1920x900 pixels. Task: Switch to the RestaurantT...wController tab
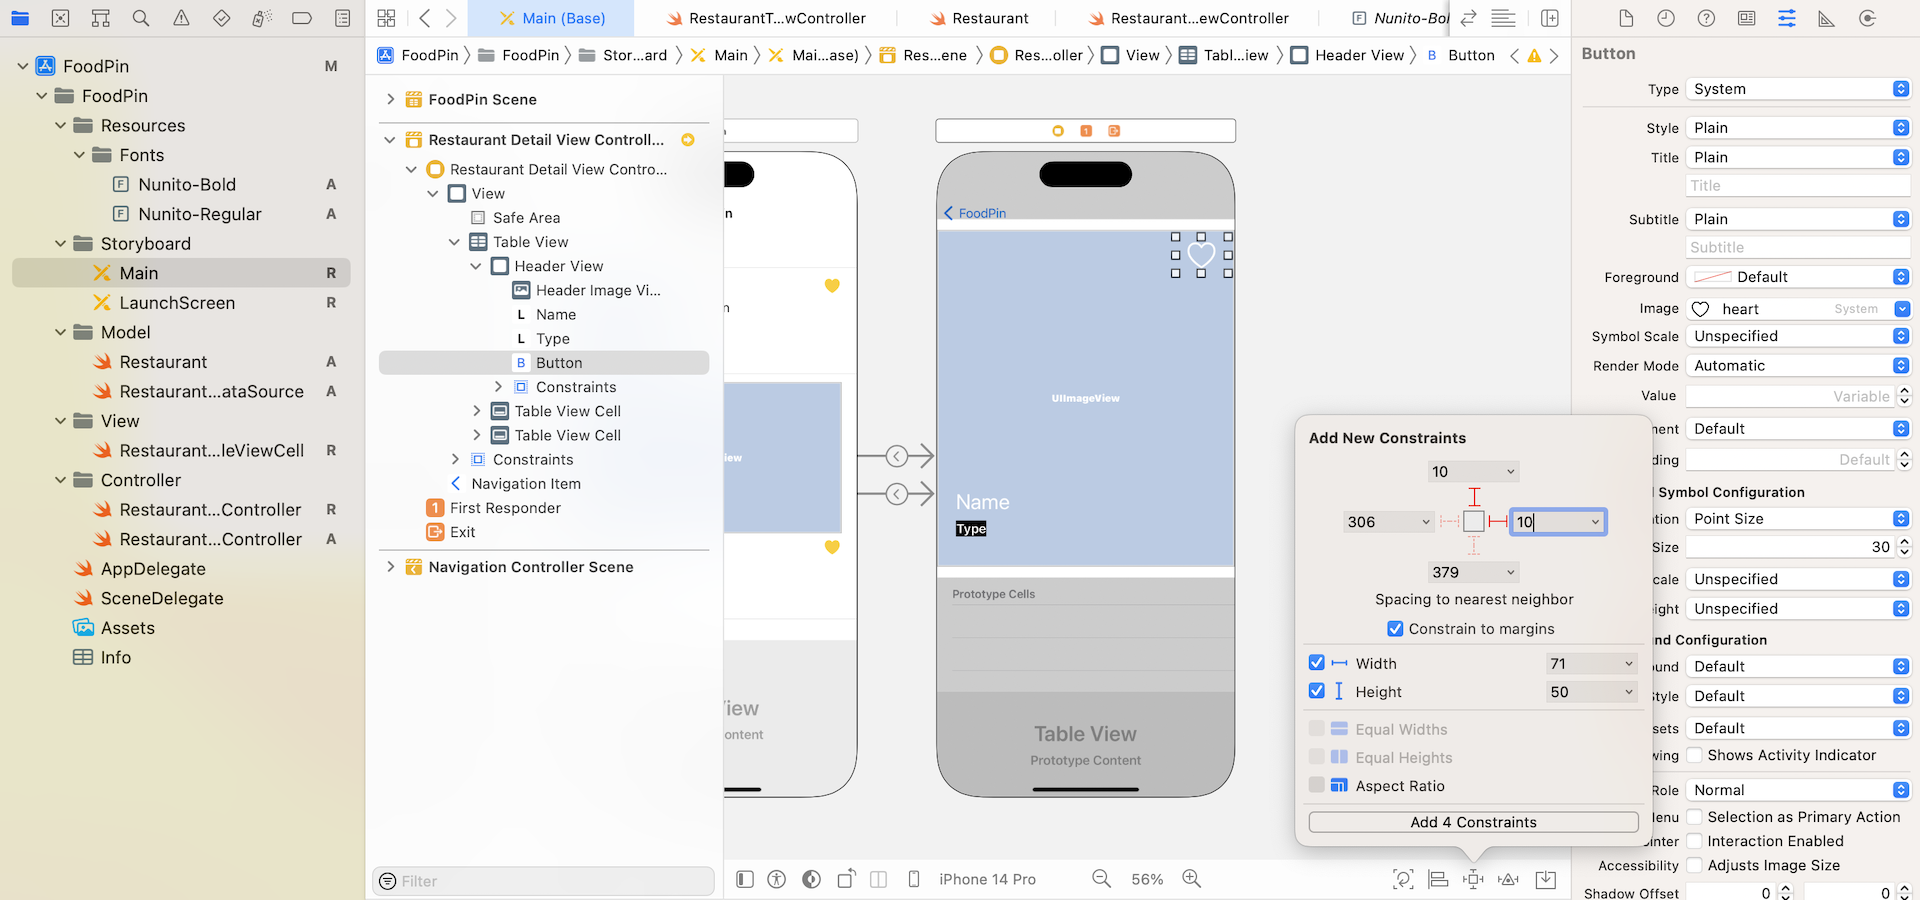pyautogui.click(x=766, y=18)
